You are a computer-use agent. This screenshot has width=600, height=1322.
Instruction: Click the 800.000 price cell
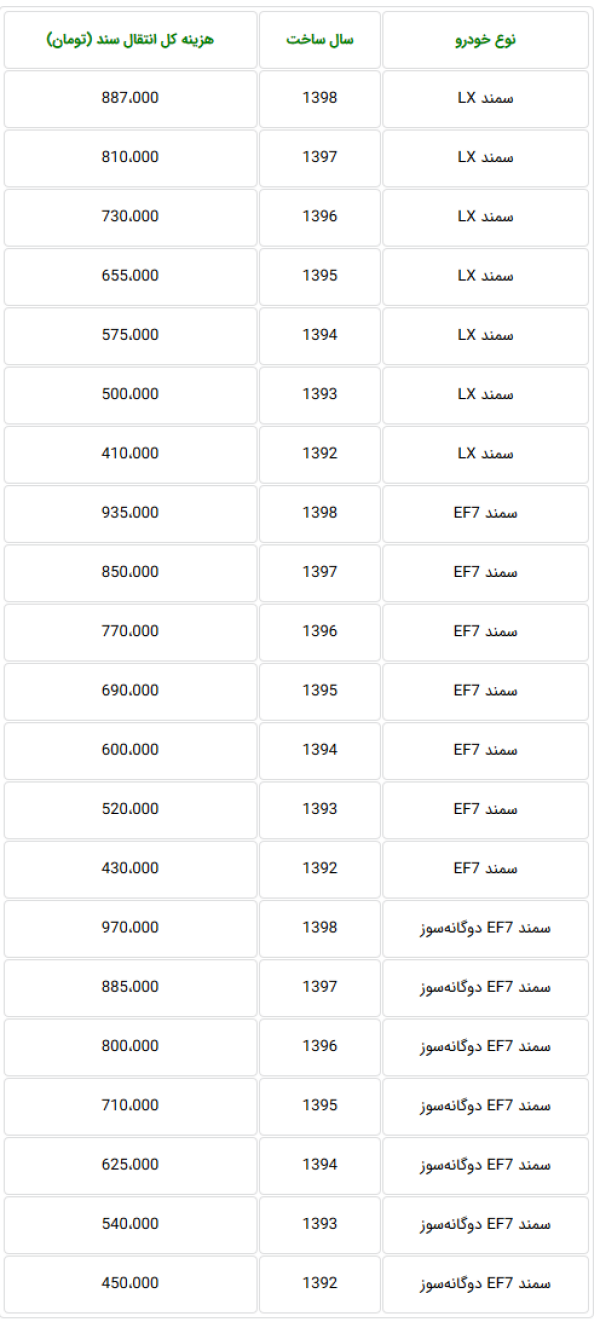pyautogui.click(x=130, y=1047)
